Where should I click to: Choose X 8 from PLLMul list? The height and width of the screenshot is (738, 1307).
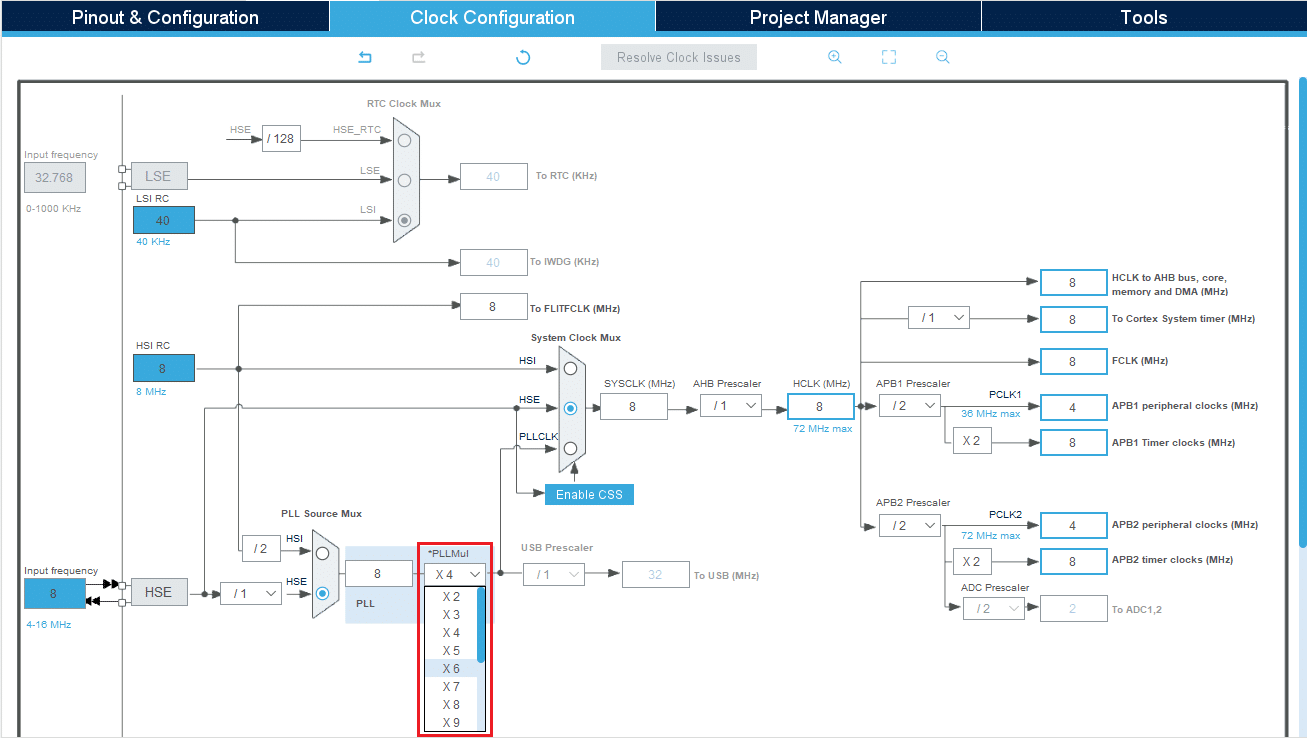tap(451, 704)
